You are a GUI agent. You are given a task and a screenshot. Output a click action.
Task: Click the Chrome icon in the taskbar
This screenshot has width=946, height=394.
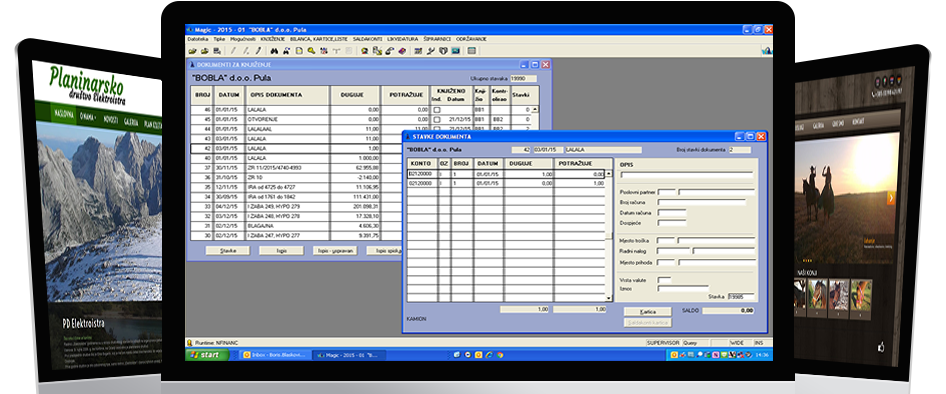(500, 355)
